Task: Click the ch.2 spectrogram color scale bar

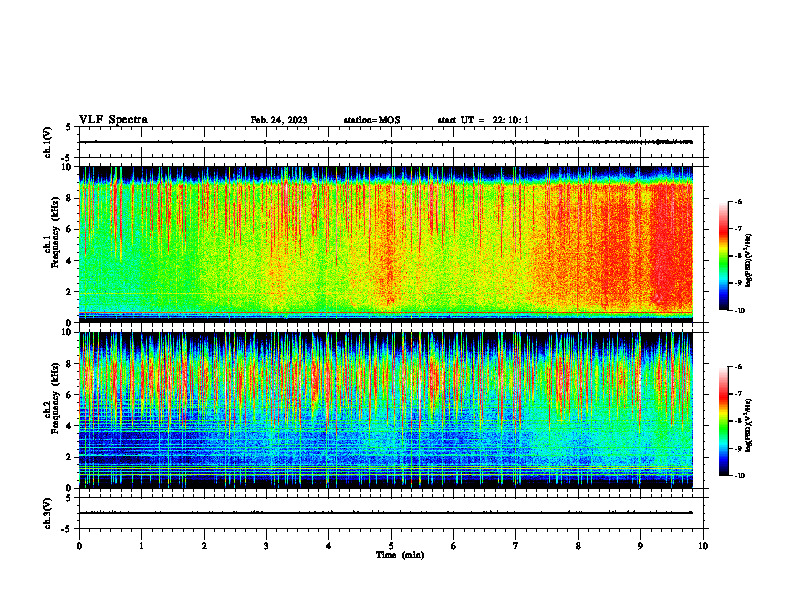Action: click(723, 421)
